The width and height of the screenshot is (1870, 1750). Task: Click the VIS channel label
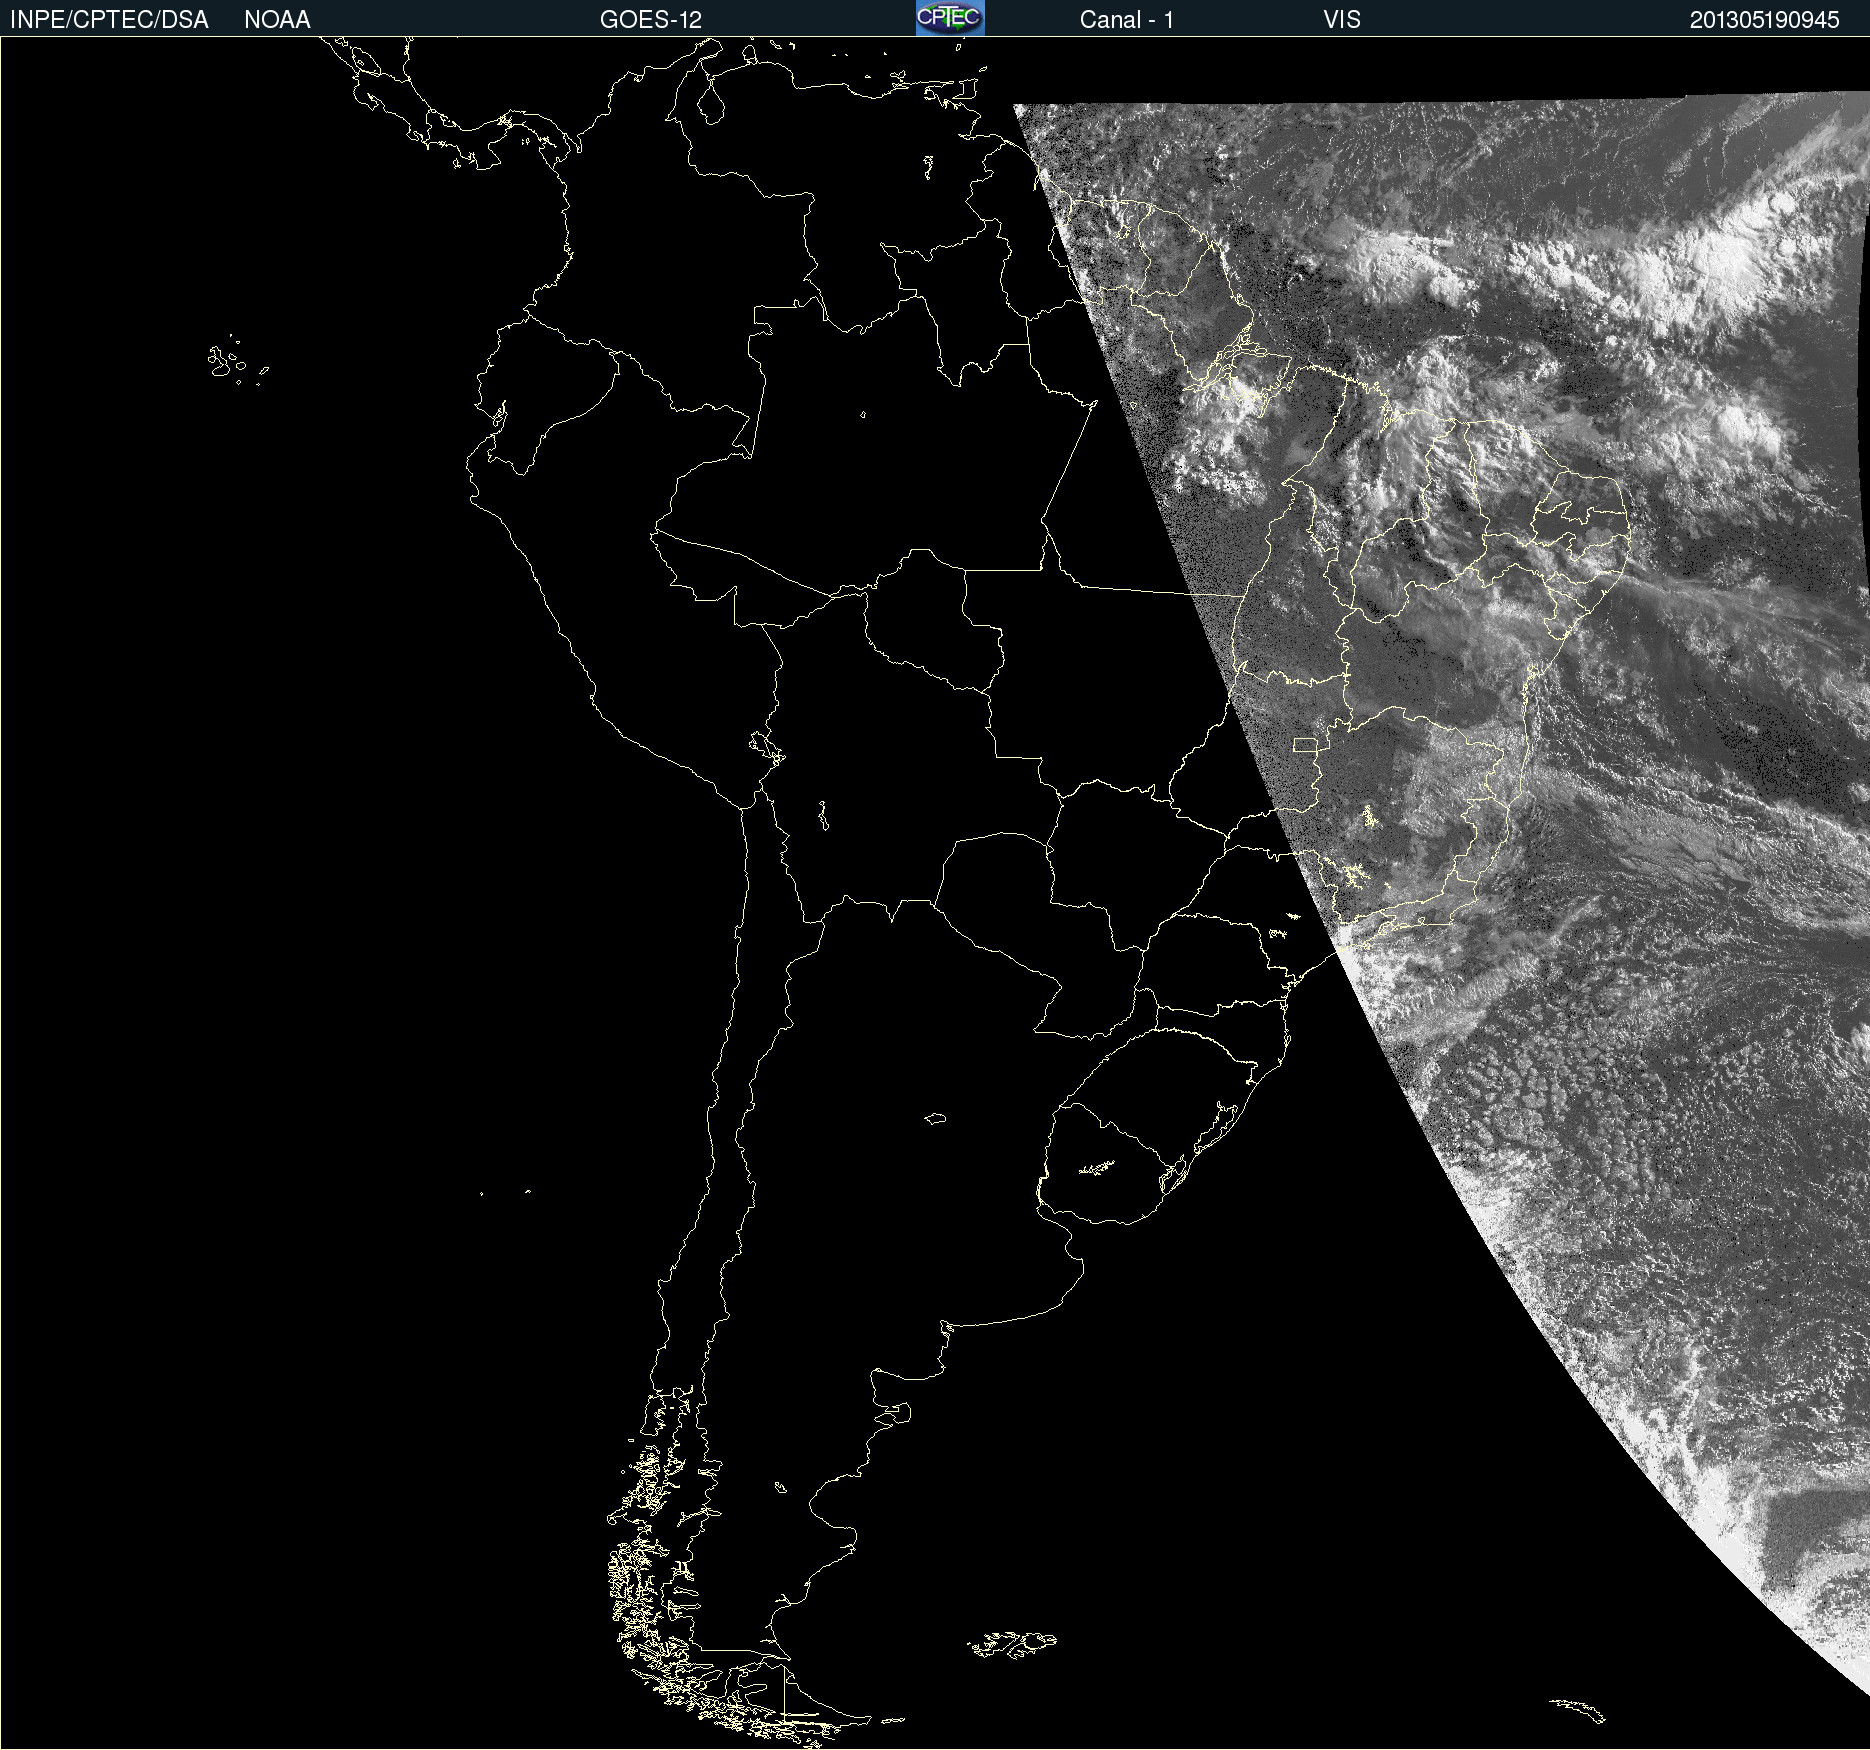pos(1342,20)
